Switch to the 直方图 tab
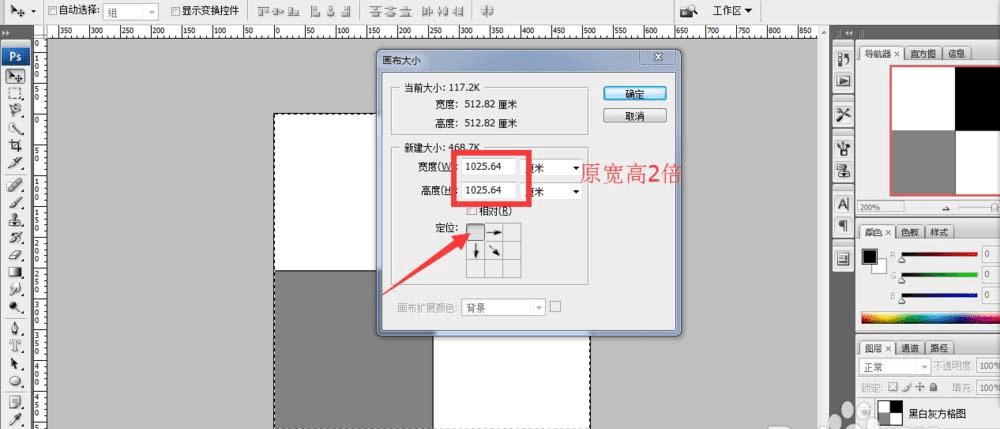The image size is (1000, 429). coord(923,54)
